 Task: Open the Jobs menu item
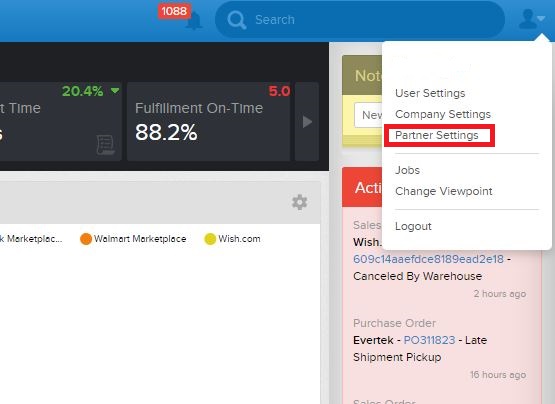click(407, 170)
